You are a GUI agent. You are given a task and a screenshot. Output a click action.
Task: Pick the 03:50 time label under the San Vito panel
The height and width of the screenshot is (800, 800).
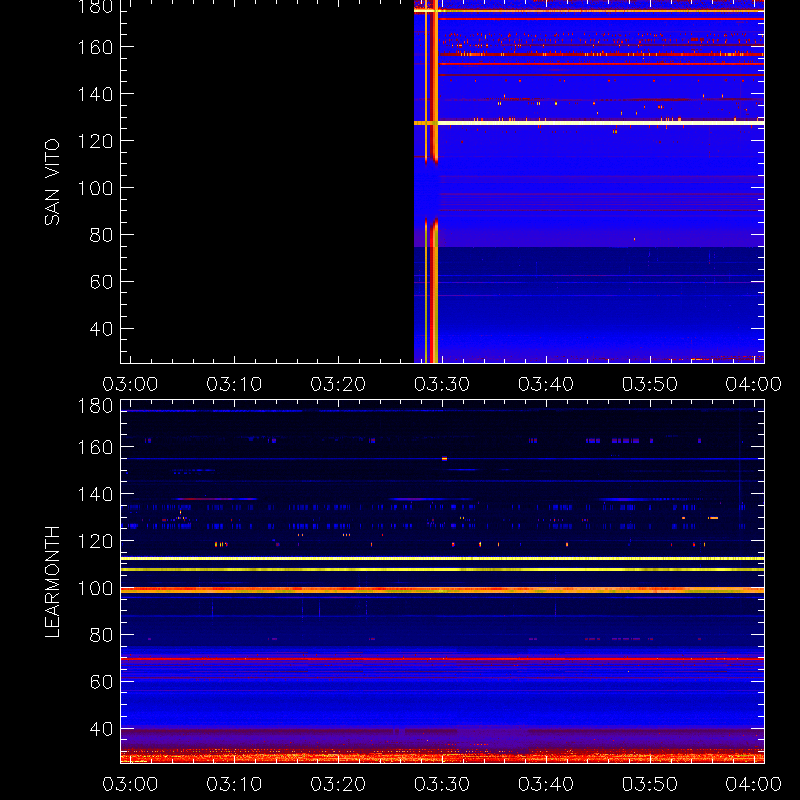[x=650, y=384]
